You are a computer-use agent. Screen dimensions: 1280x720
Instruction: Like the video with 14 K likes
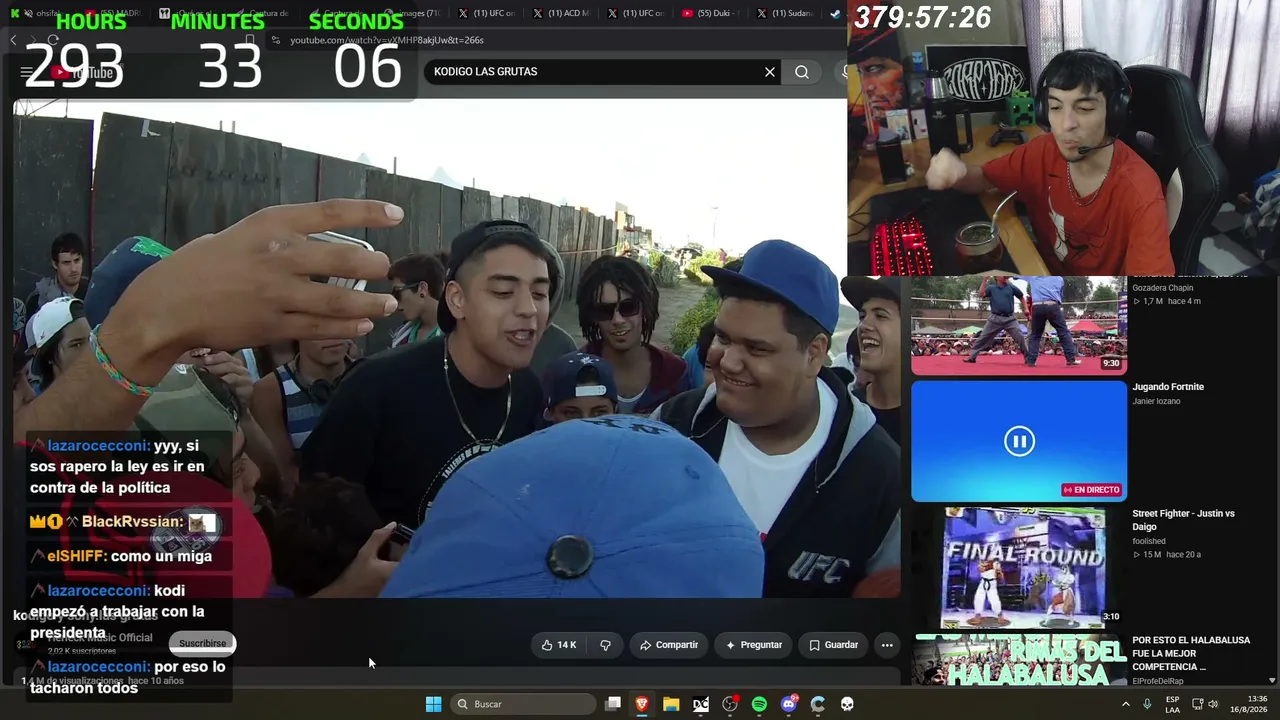559,645
